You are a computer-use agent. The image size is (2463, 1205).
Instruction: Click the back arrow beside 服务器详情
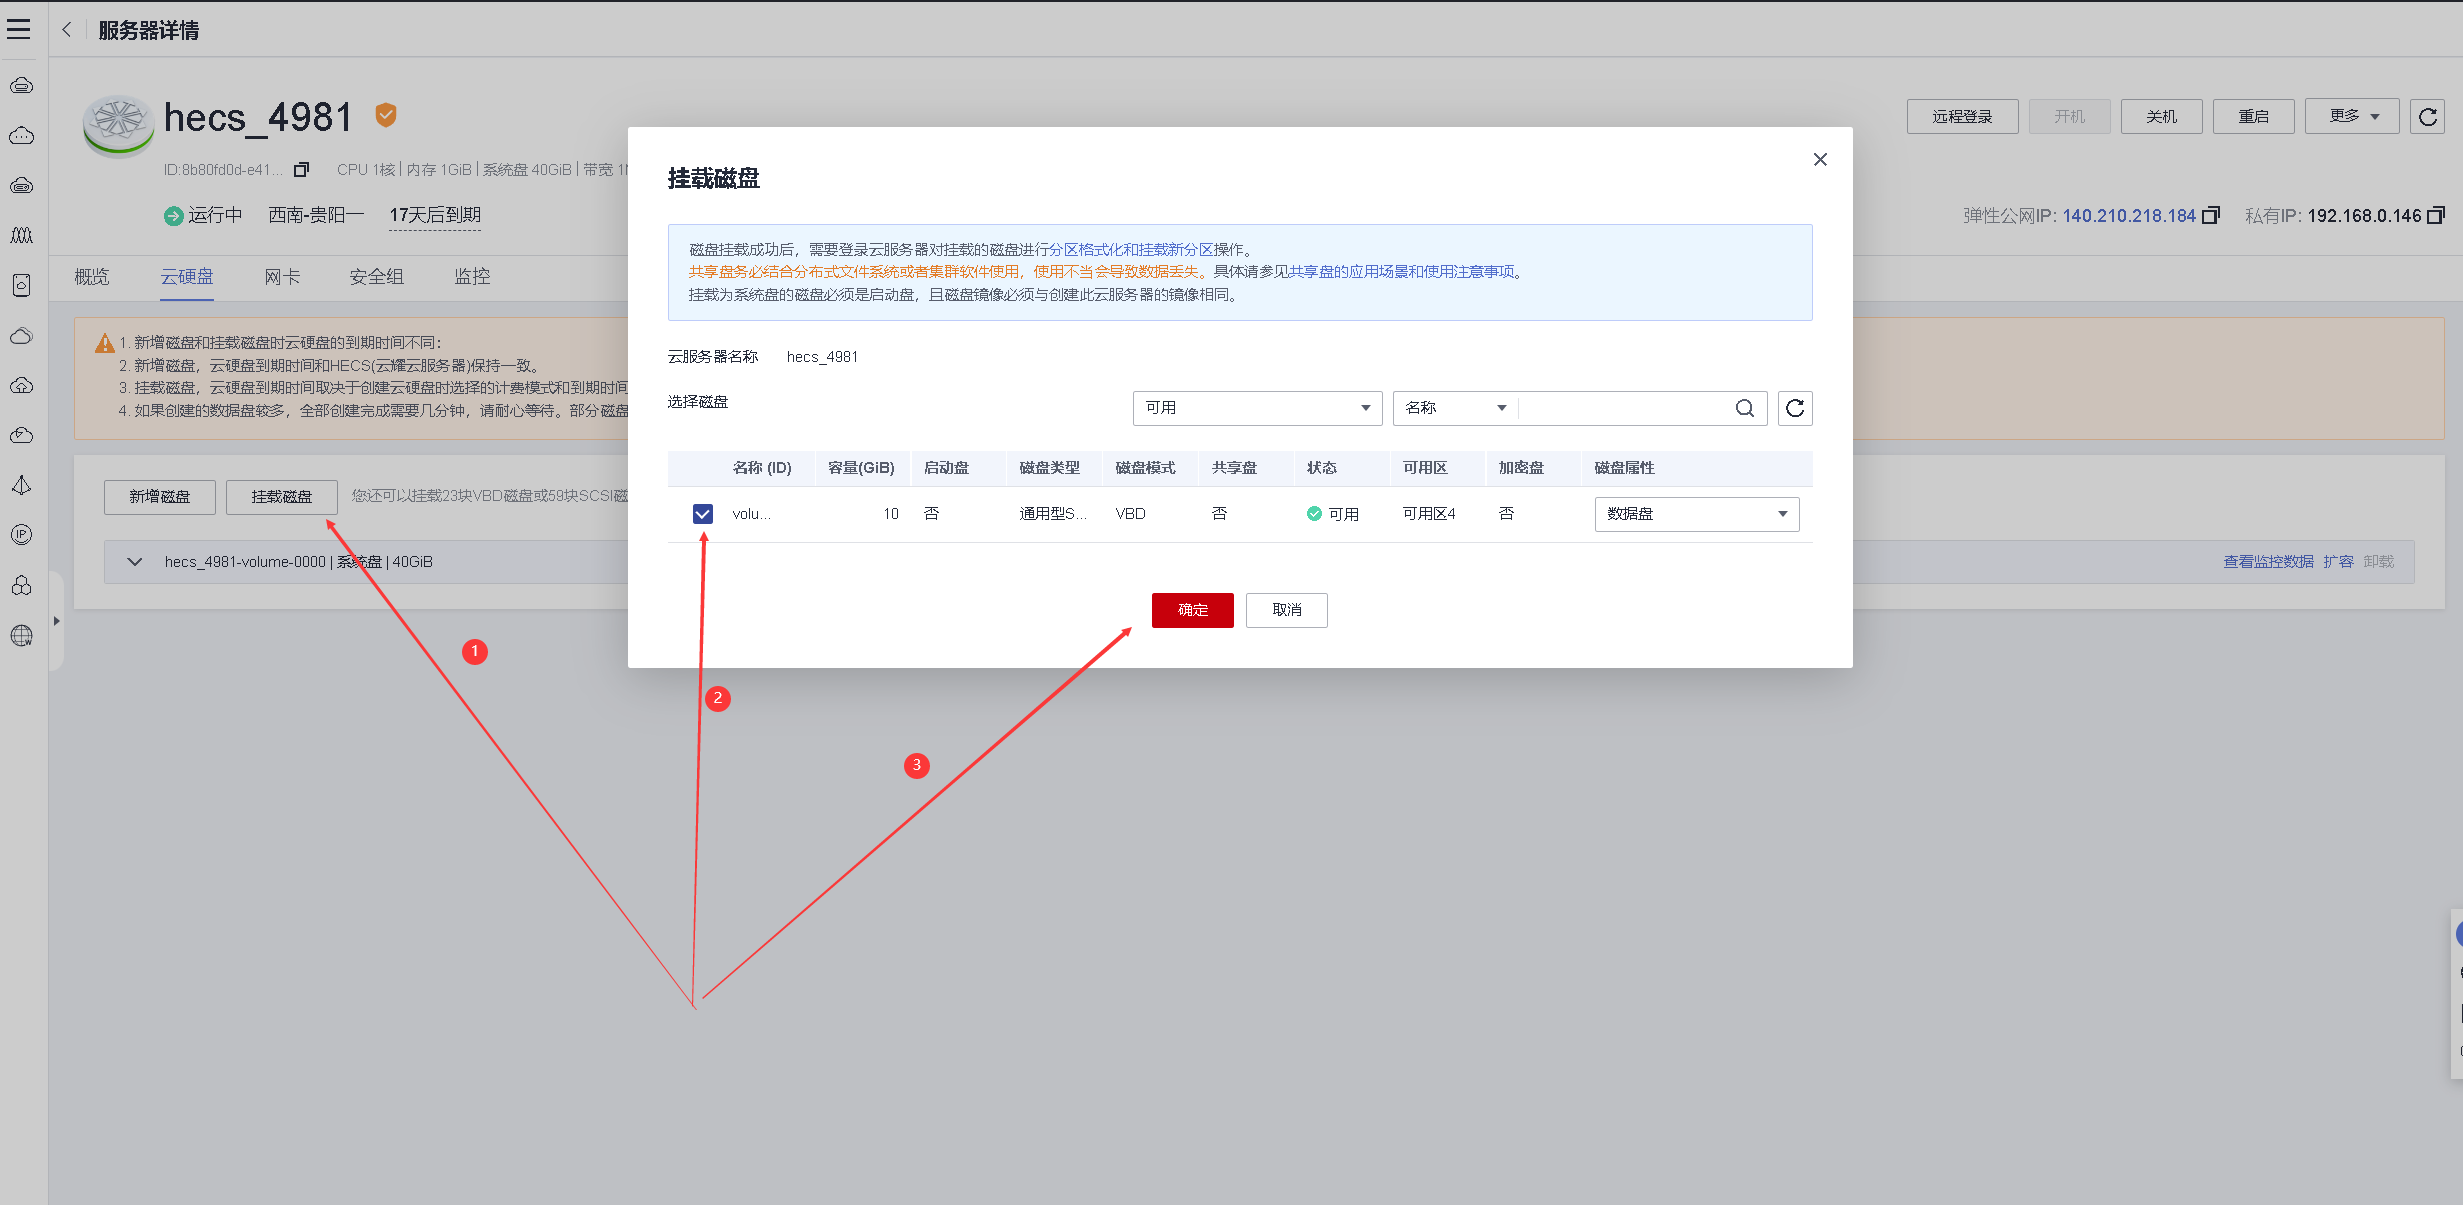coord(67,30)
